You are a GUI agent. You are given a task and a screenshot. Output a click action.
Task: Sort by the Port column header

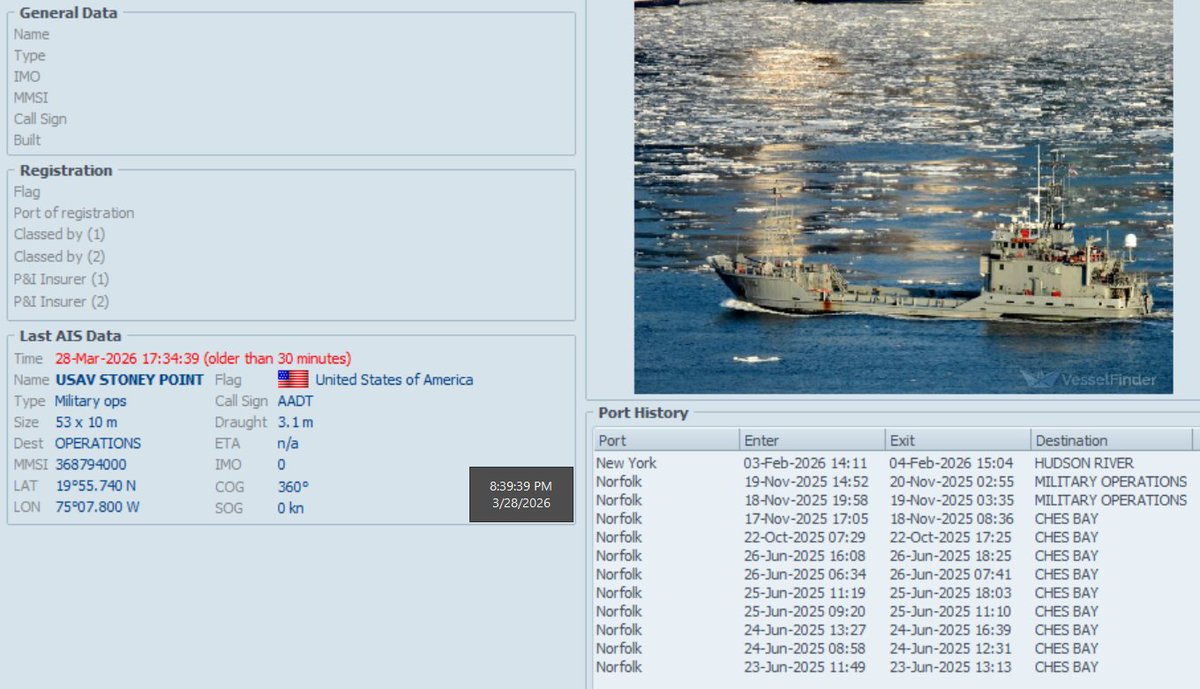667,440
